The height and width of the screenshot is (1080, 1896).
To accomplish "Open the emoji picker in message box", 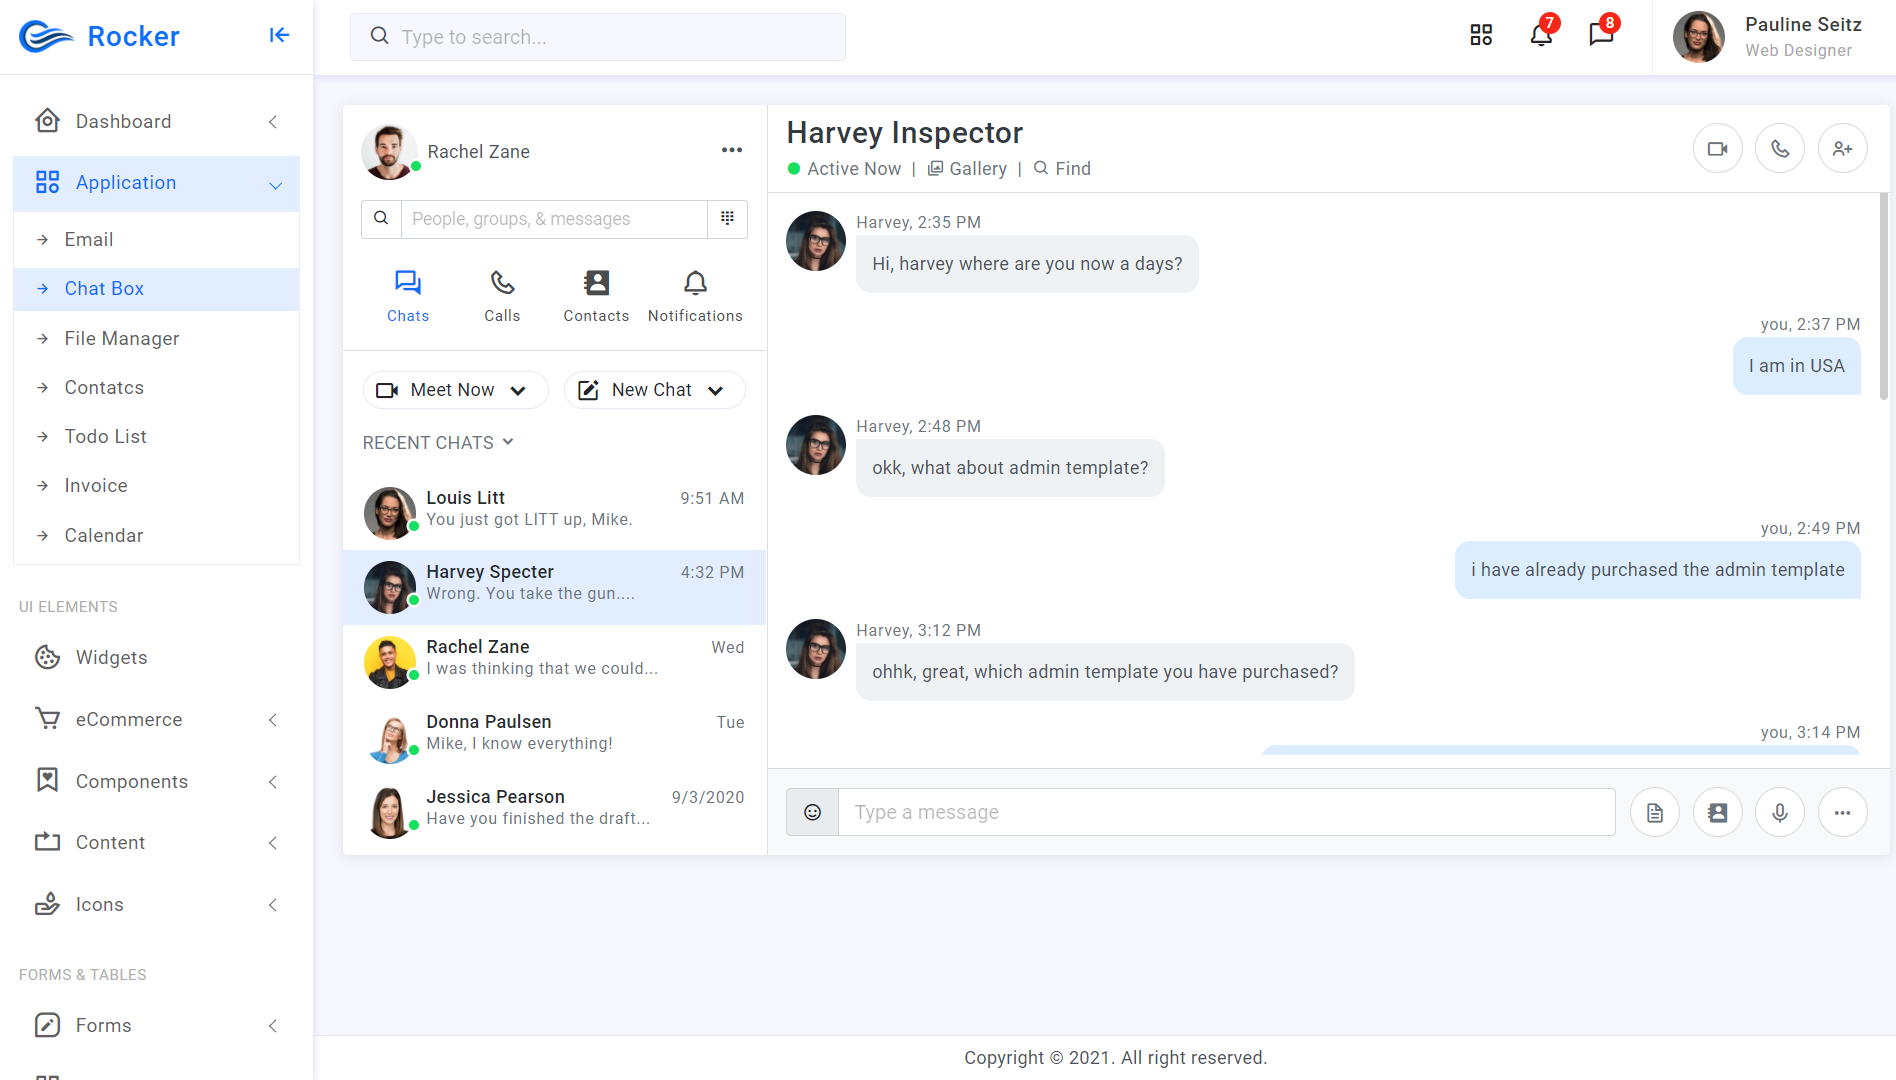I will (812, 812).
